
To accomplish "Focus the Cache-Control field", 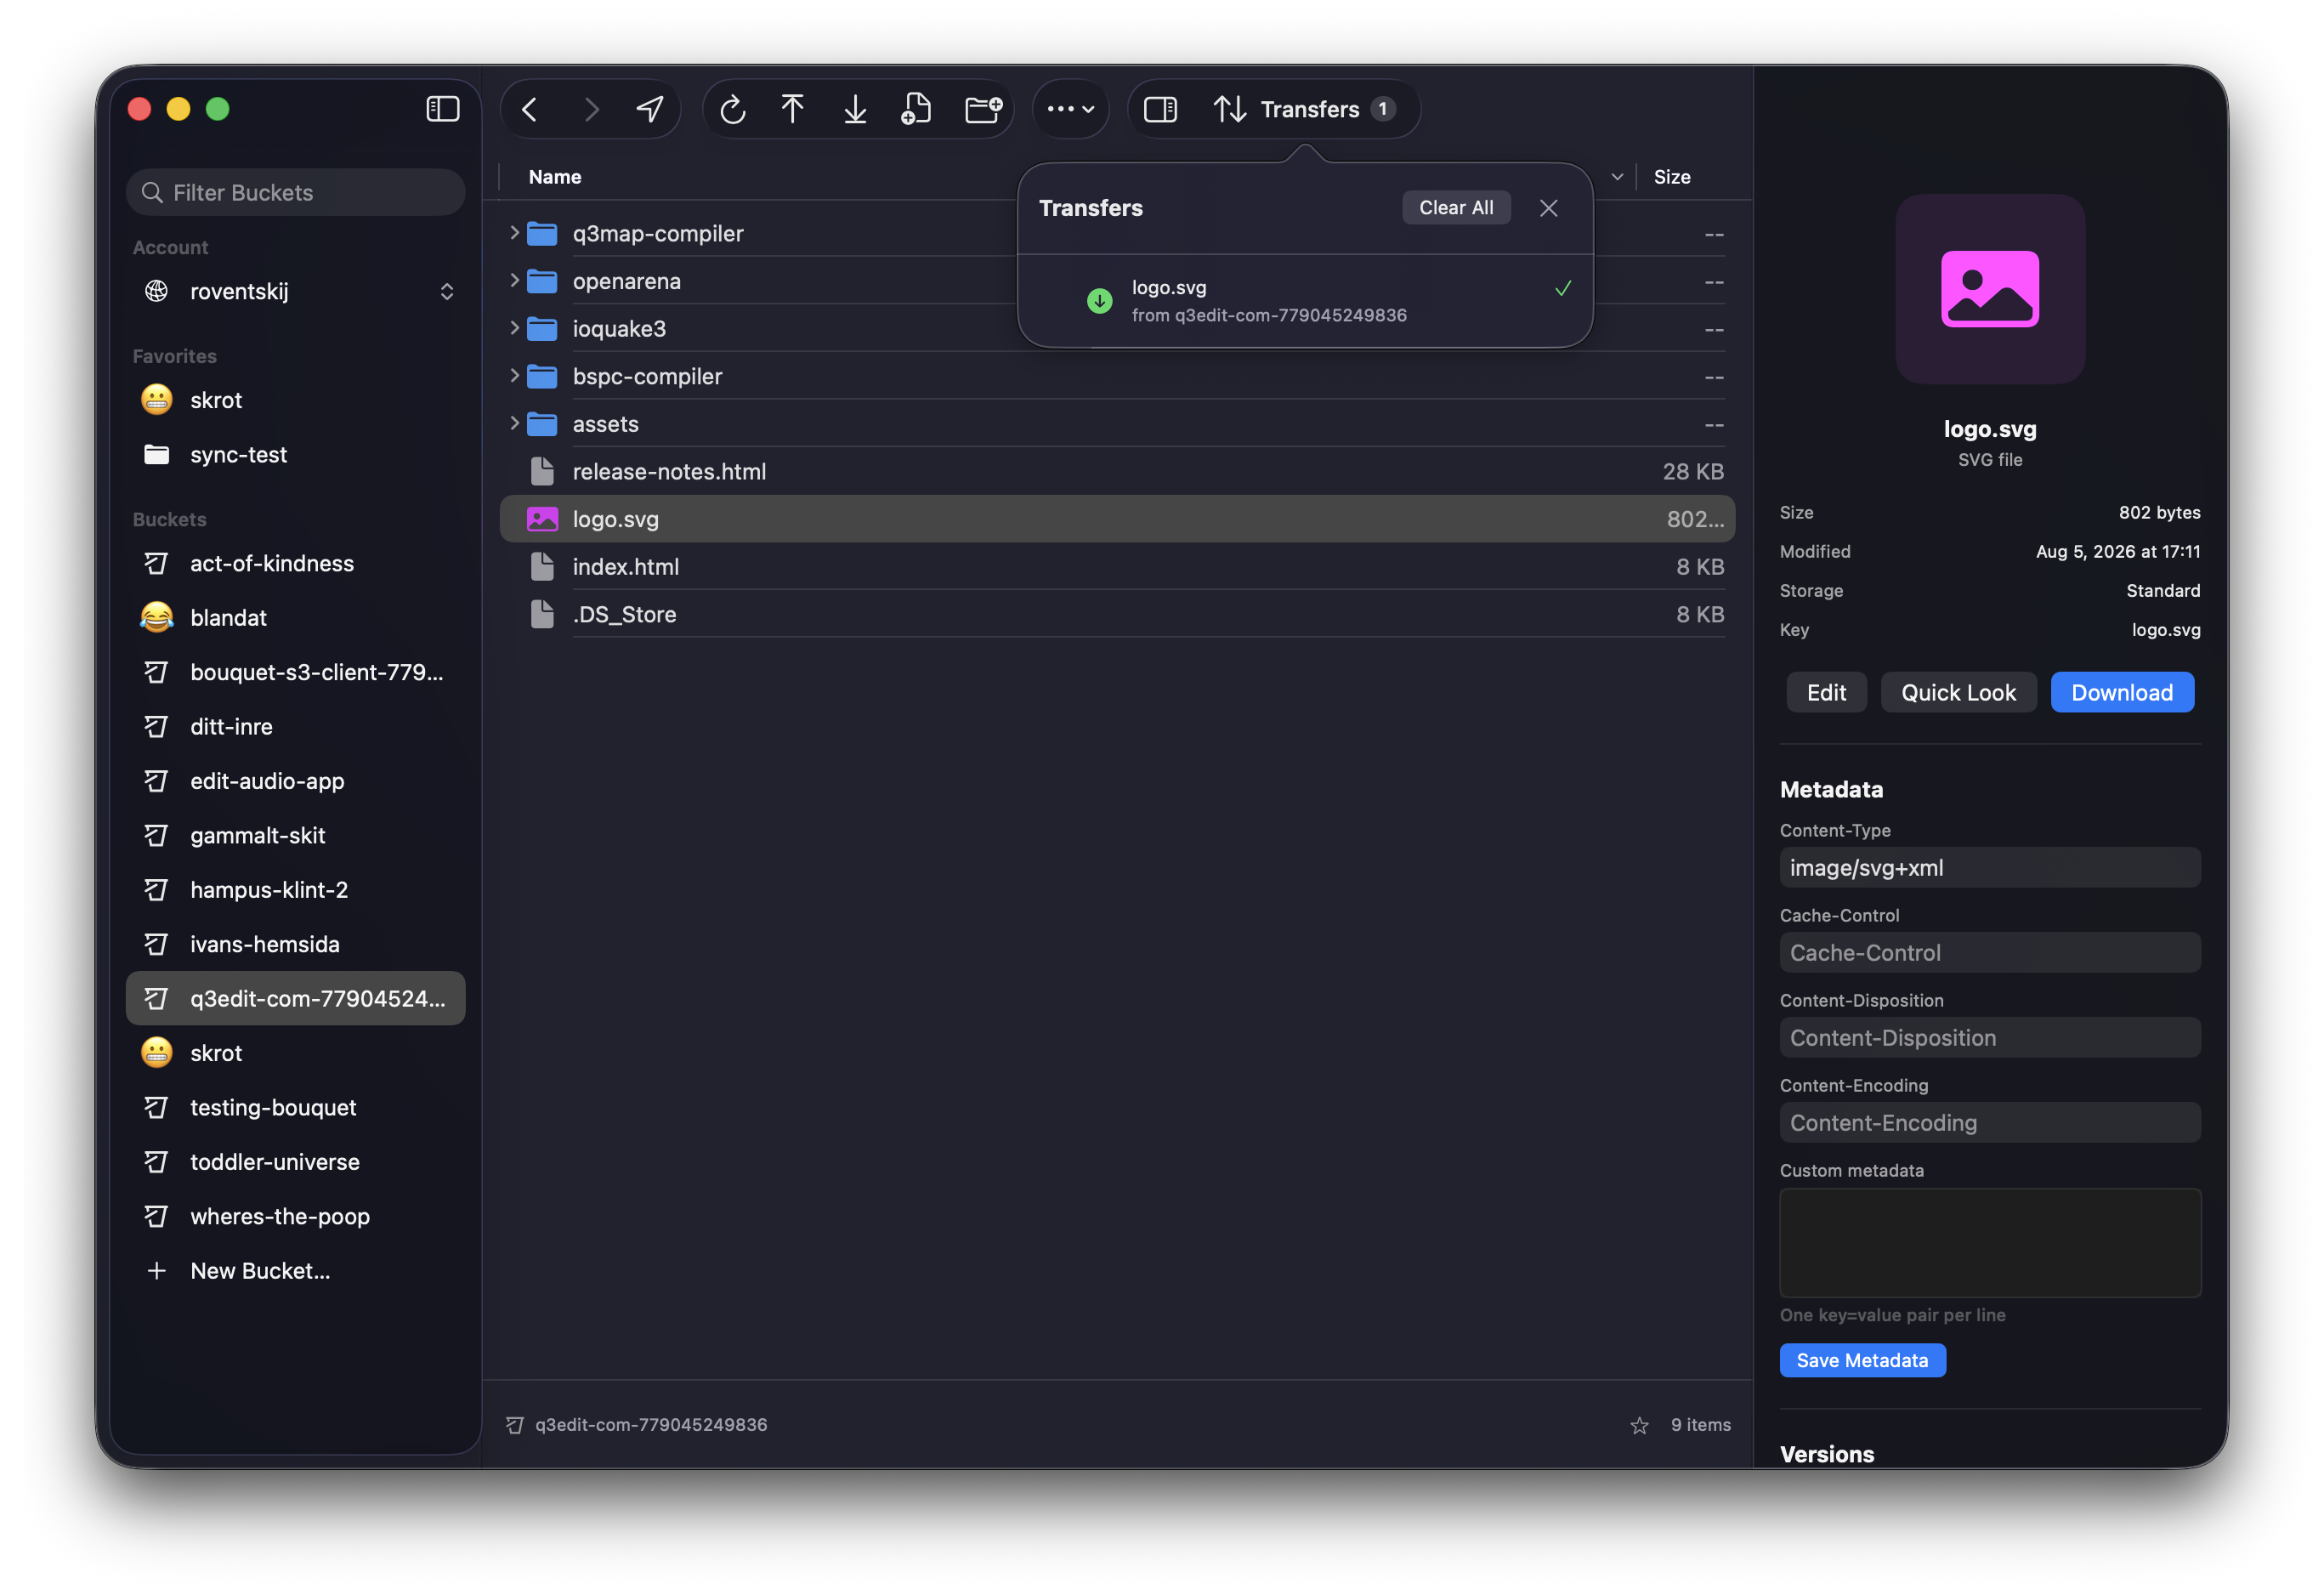I will pyautogui.click(x=1990, y=953).
